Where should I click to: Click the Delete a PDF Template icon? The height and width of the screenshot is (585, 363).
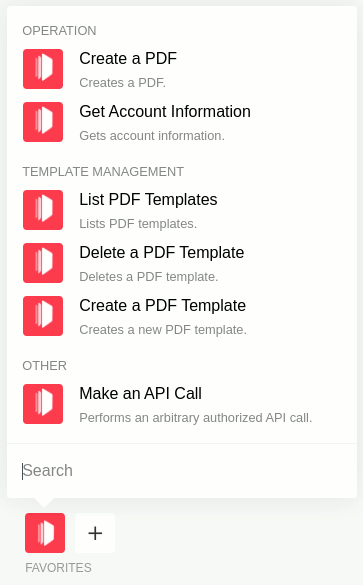43,263
